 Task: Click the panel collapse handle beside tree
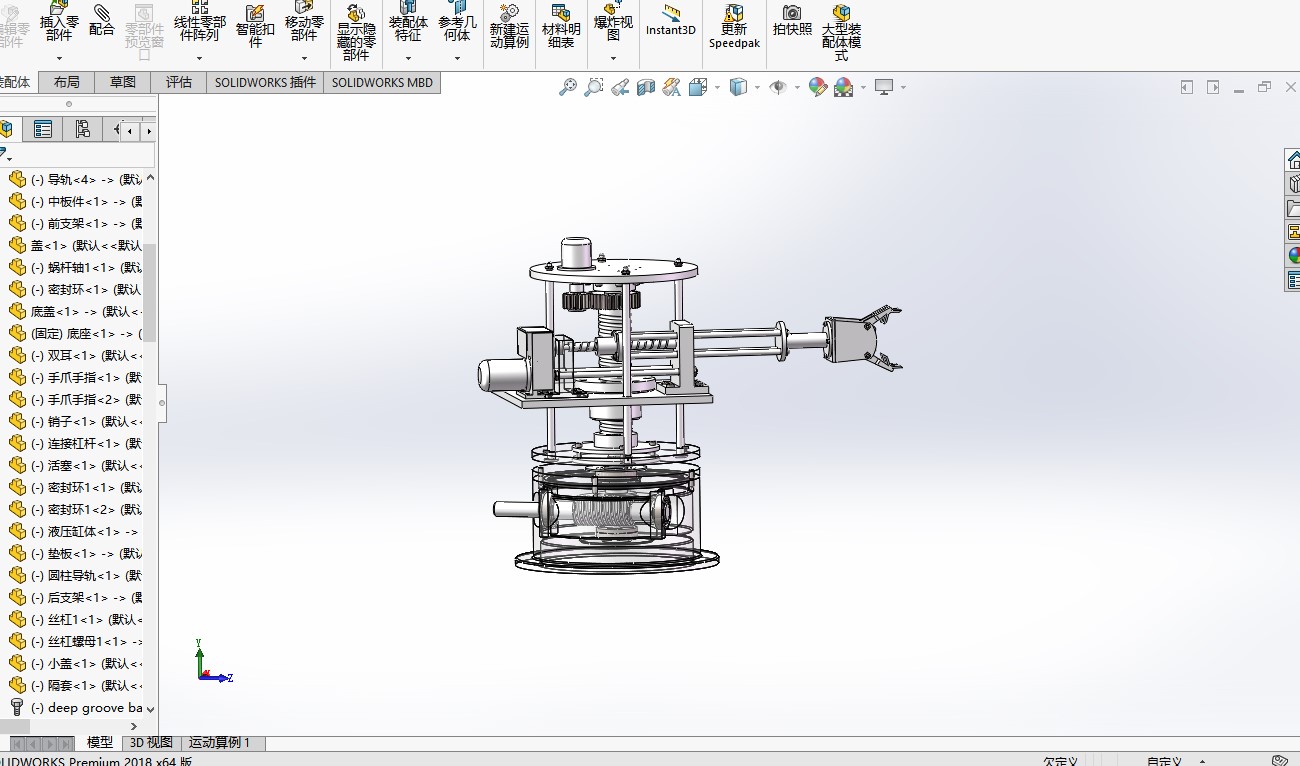(x=162, y=403)
